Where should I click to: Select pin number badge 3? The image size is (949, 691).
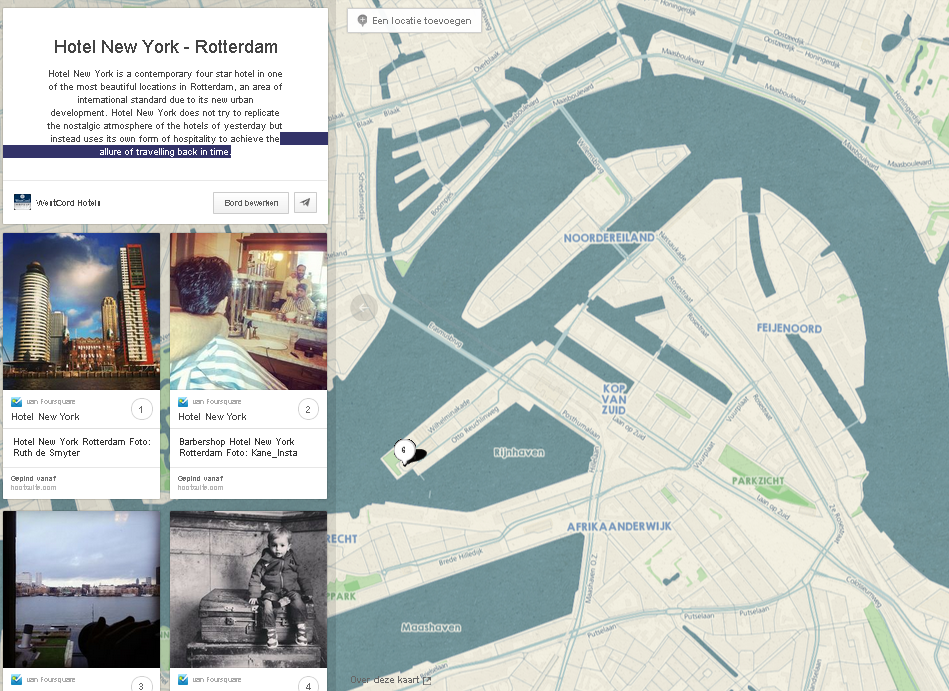pyautogui.click(x=141, y=686)
